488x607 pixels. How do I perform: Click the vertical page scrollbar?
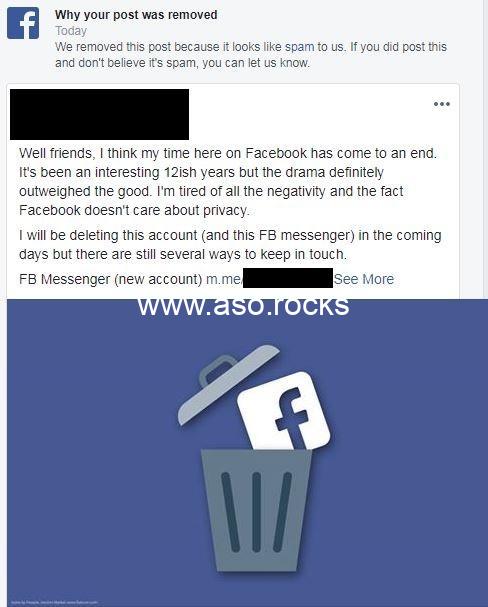485,149
